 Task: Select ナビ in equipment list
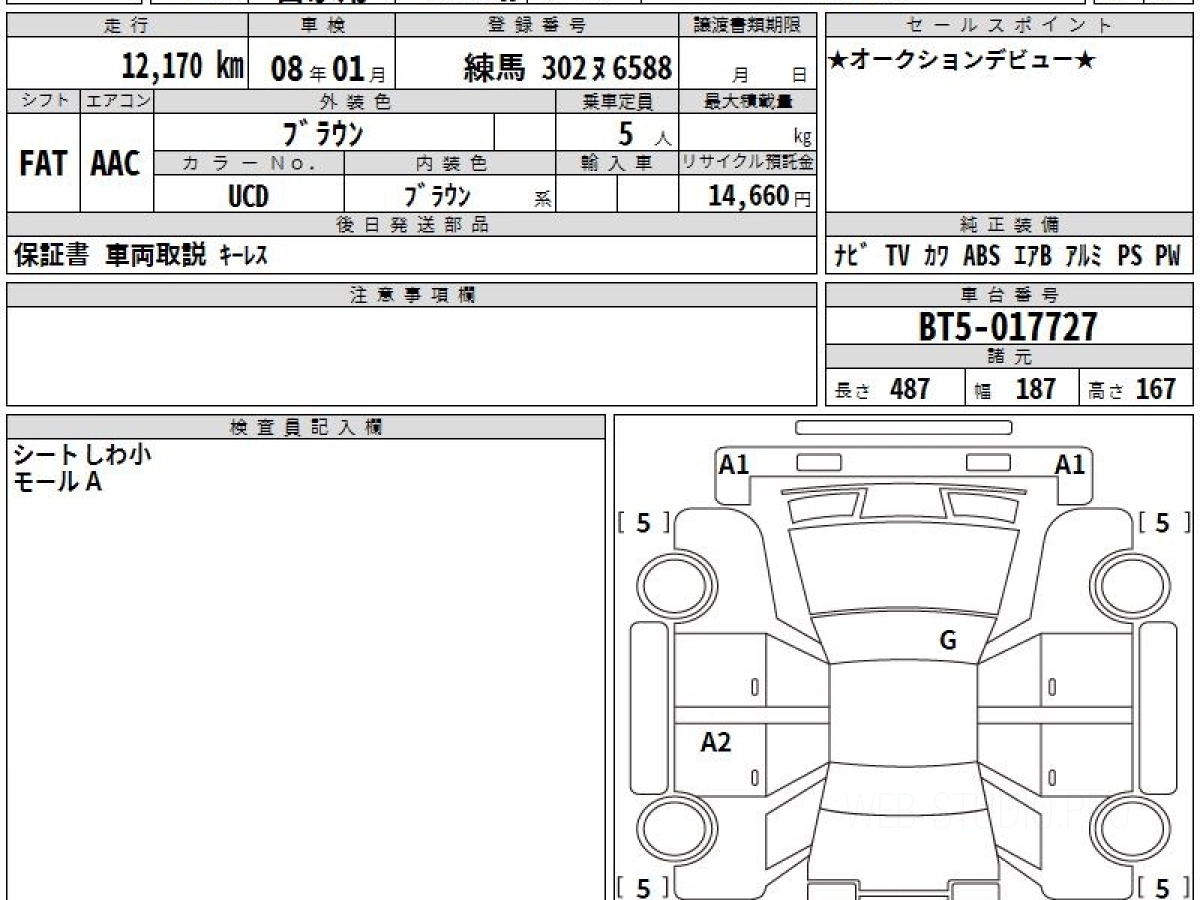pyautogui.click(x=852, y=256)
